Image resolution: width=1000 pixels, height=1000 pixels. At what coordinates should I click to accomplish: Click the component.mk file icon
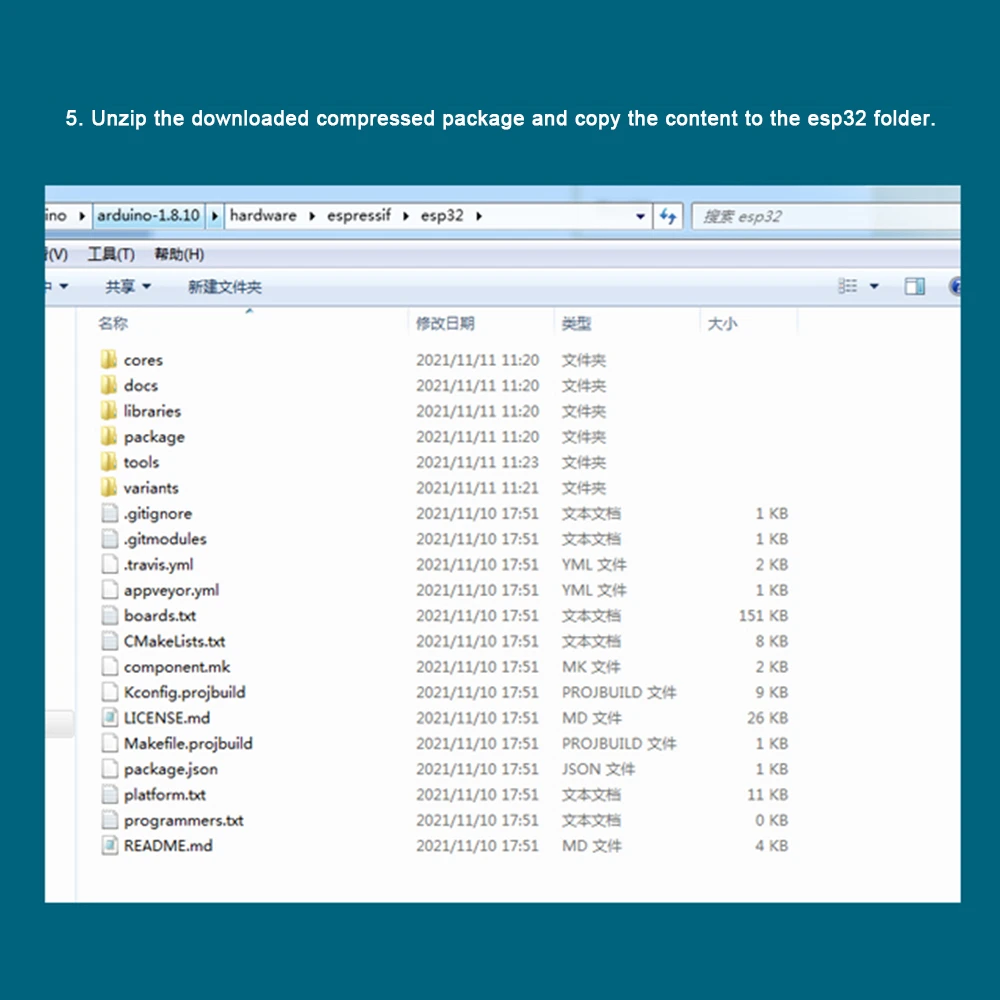click(x=110, y=666)
